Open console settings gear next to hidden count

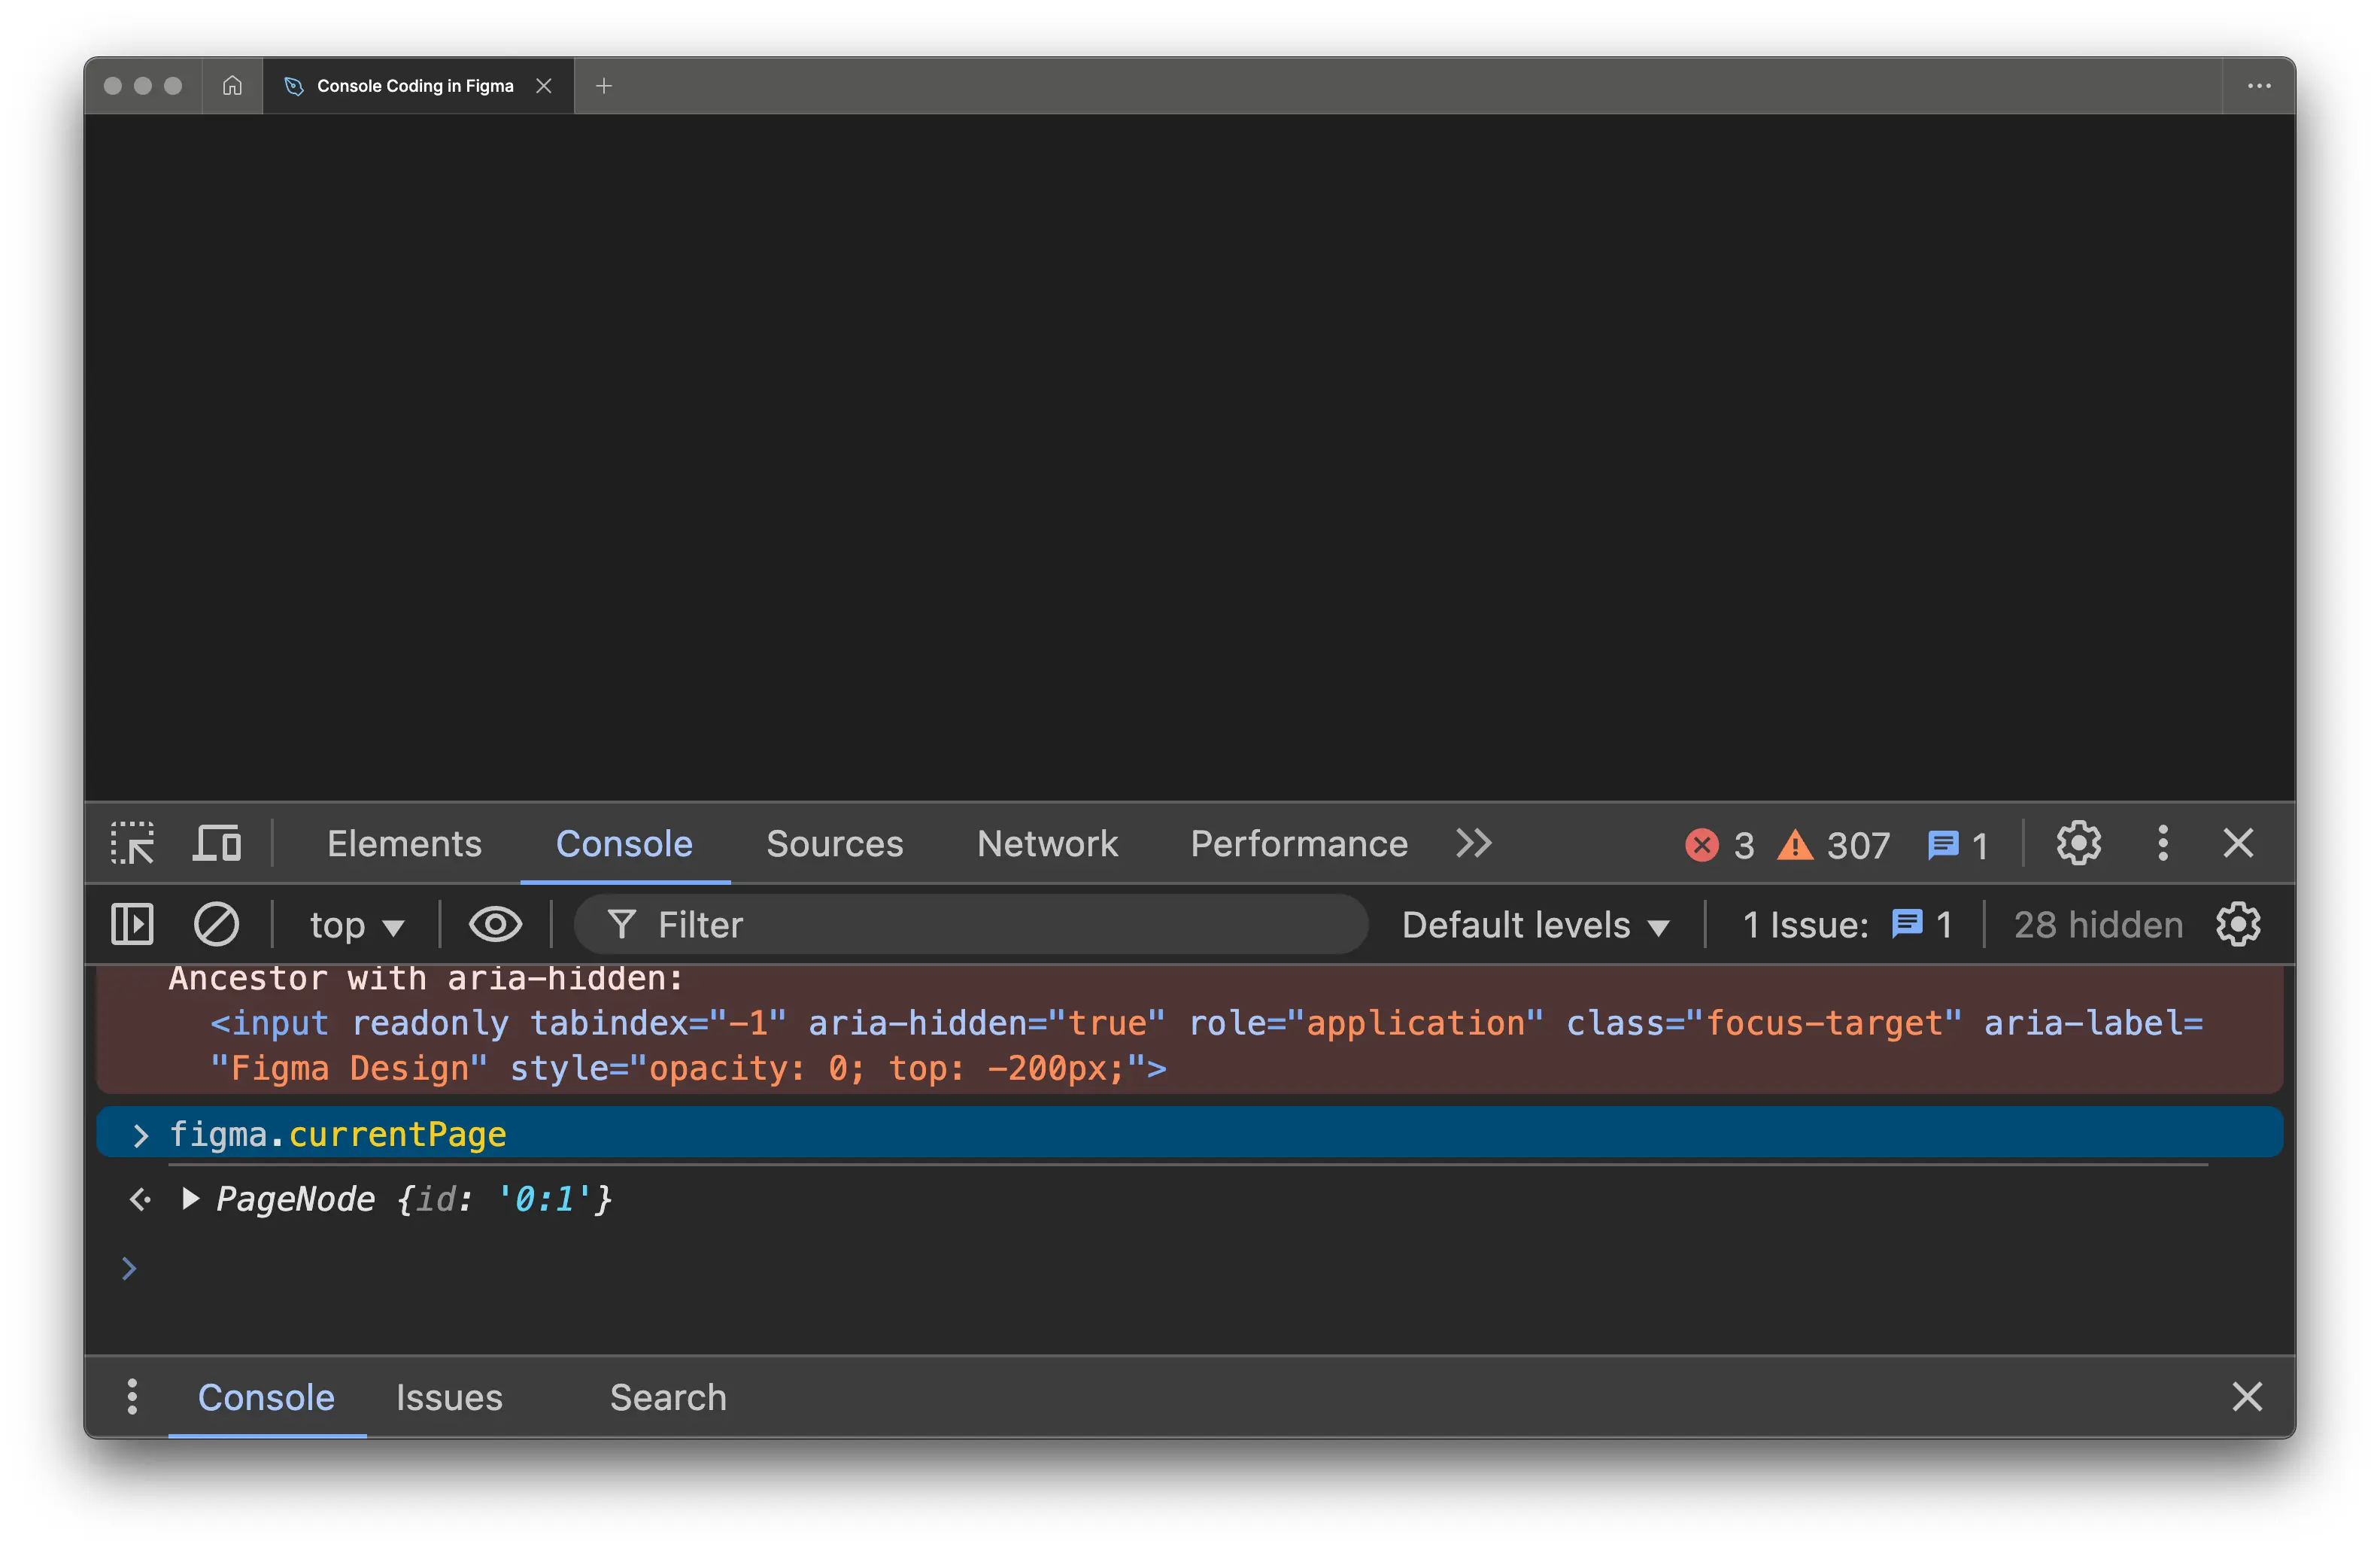[2238, 924]
